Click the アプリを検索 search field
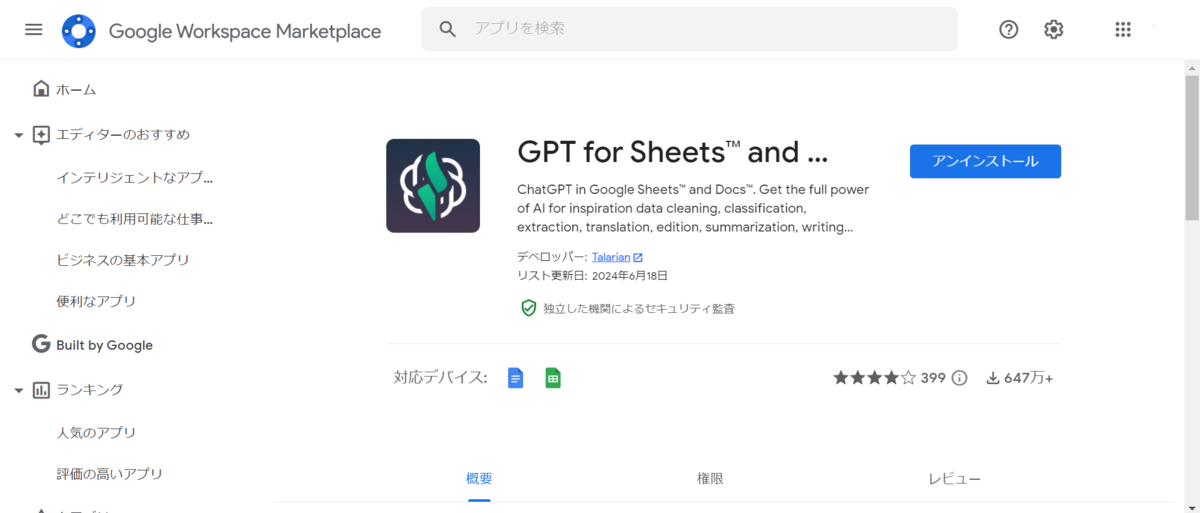Screen dimensions: 1200x513 [x=689, y=29]
